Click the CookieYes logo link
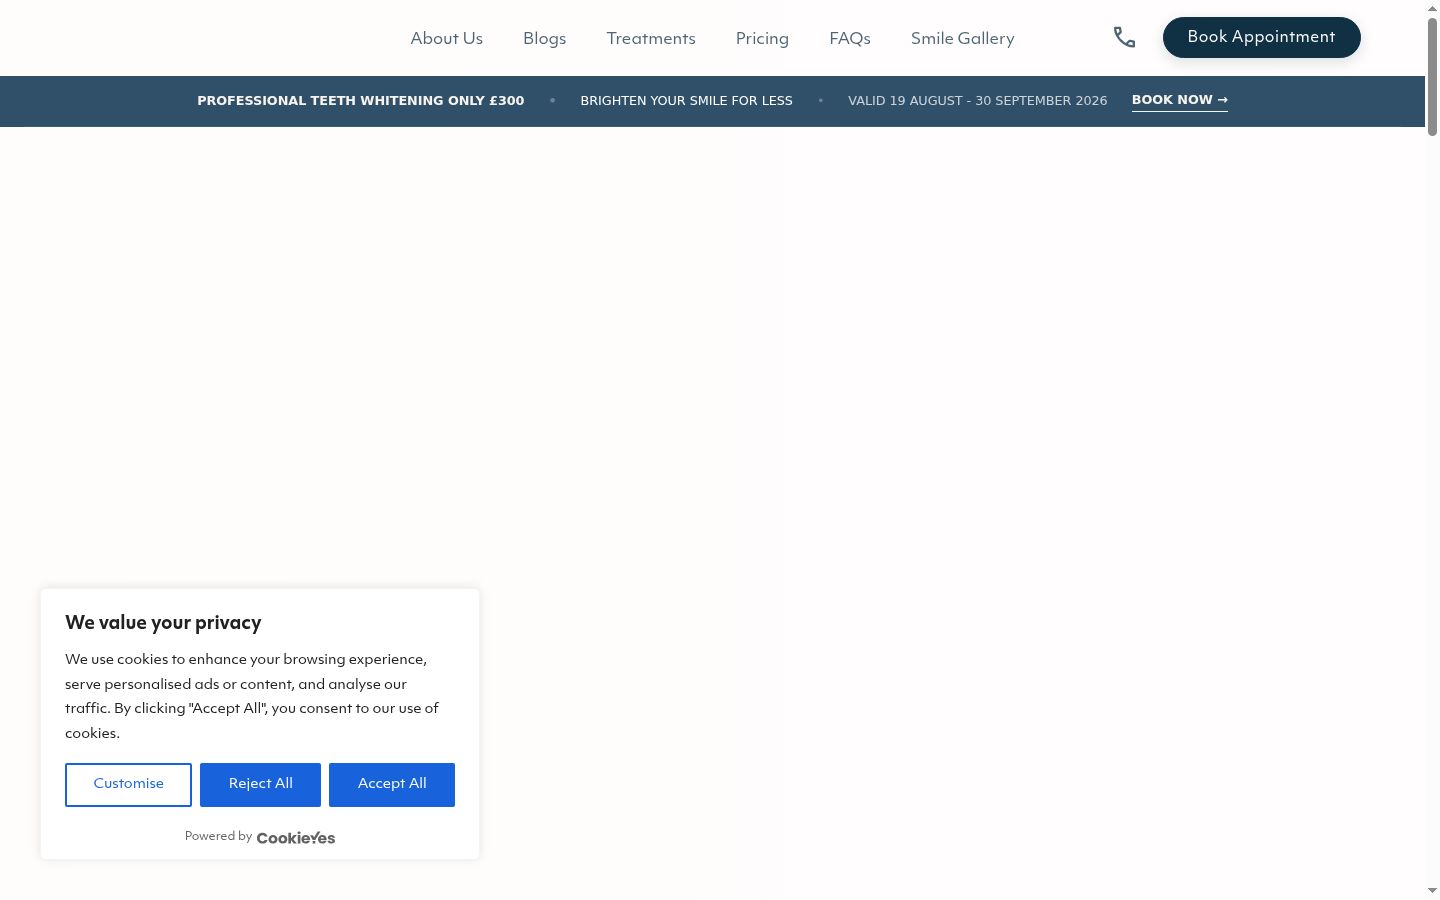The width and height of the screenshot is (1440, 900). (296, 838)
